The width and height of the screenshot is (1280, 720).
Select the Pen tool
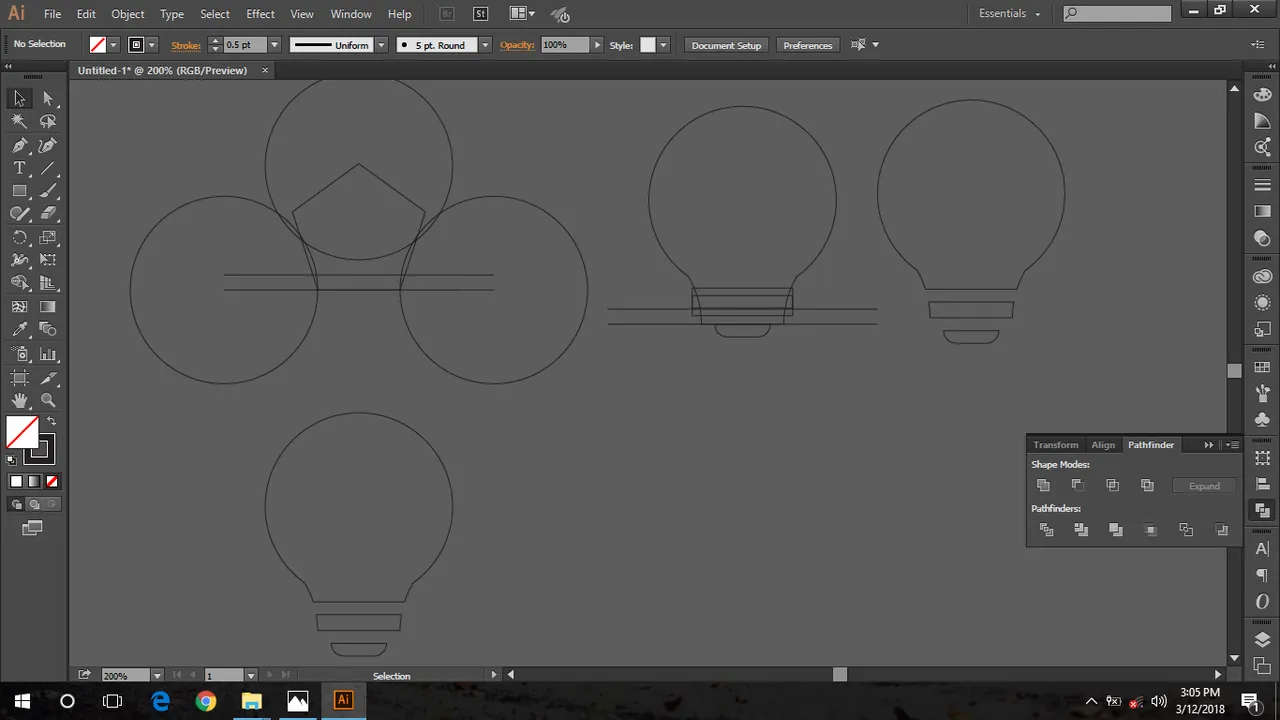coord(19,145)
